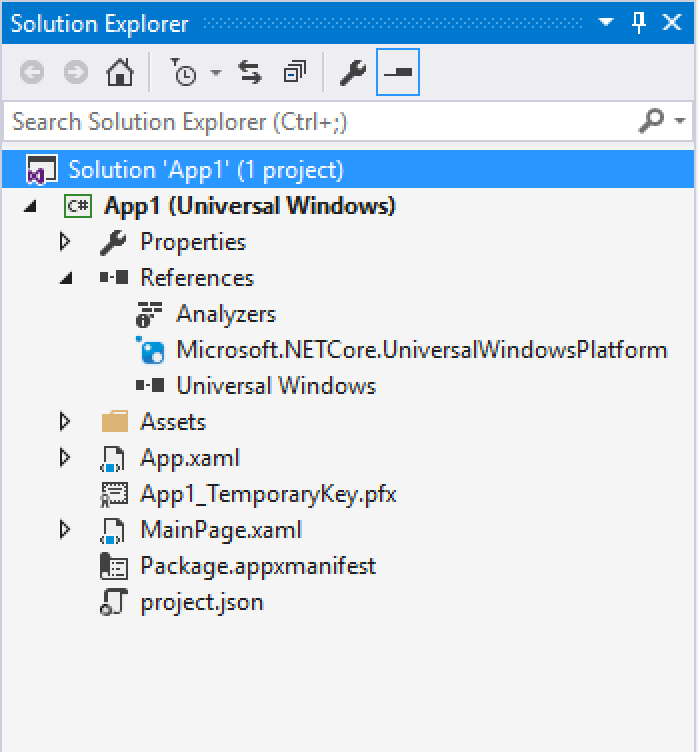Select the project.json file
The height and width of the screenshot is (752, 698).
point(201,602)
